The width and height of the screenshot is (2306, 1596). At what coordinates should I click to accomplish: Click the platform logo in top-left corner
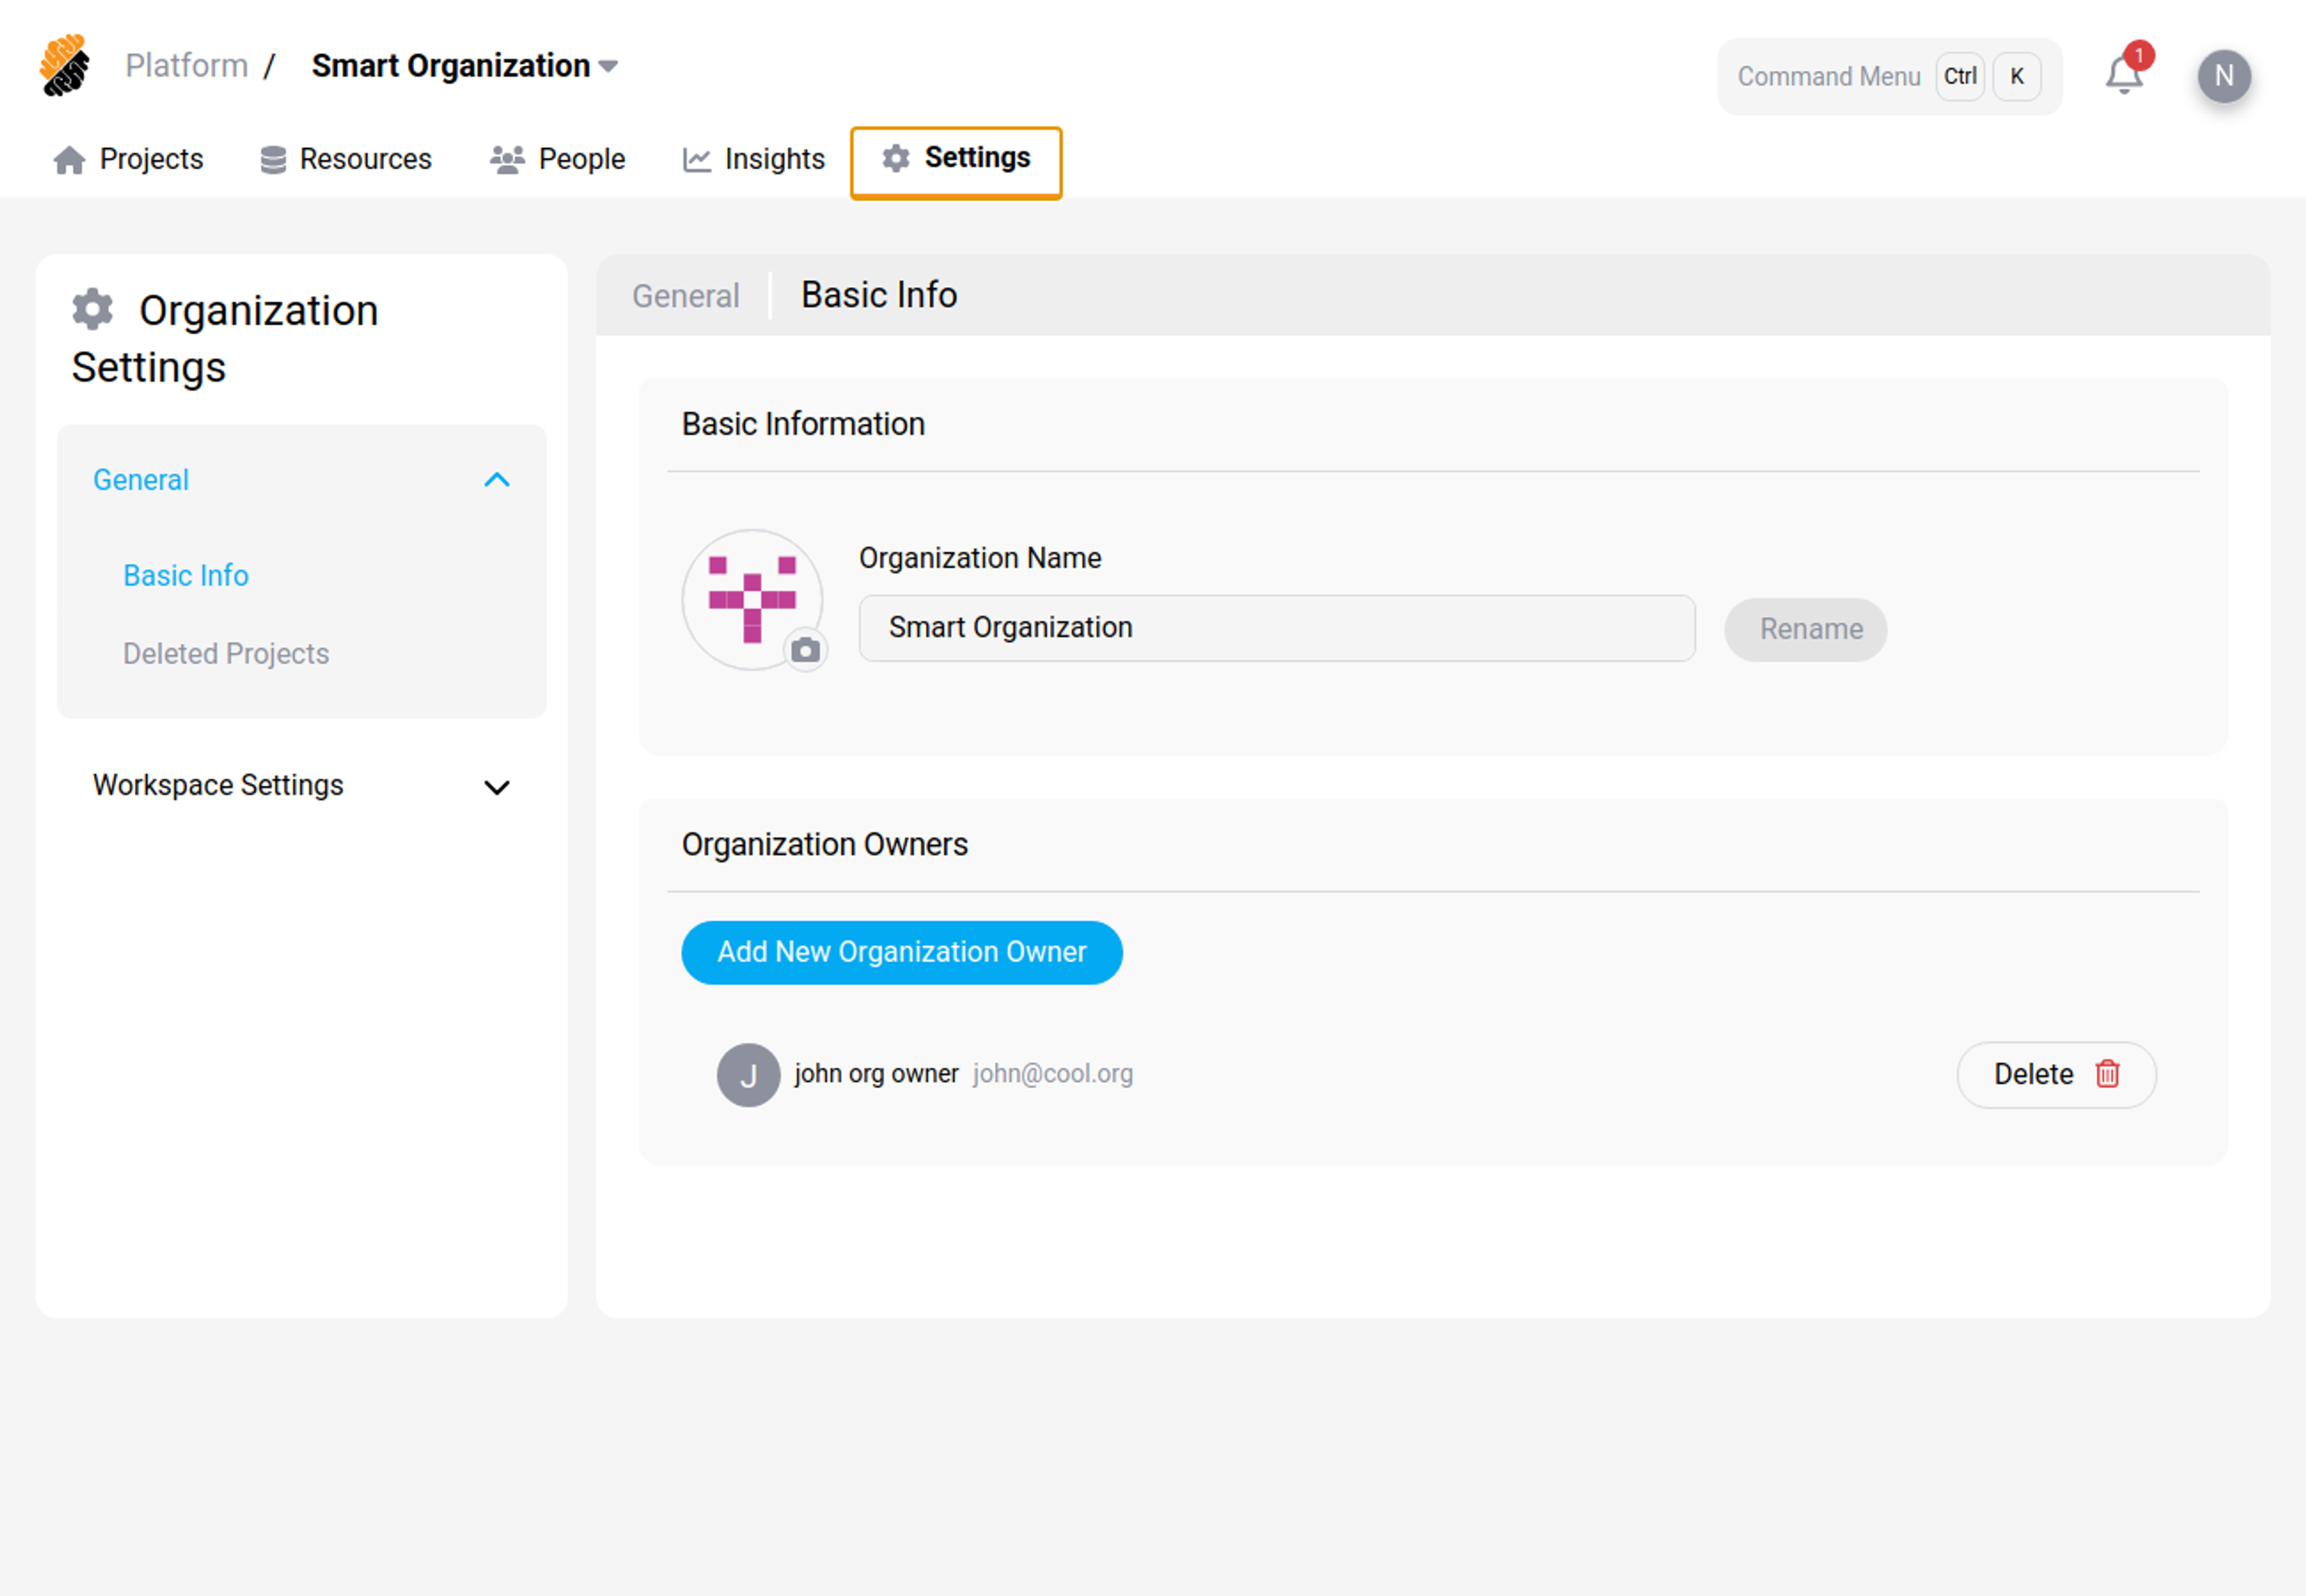[64, 64]
